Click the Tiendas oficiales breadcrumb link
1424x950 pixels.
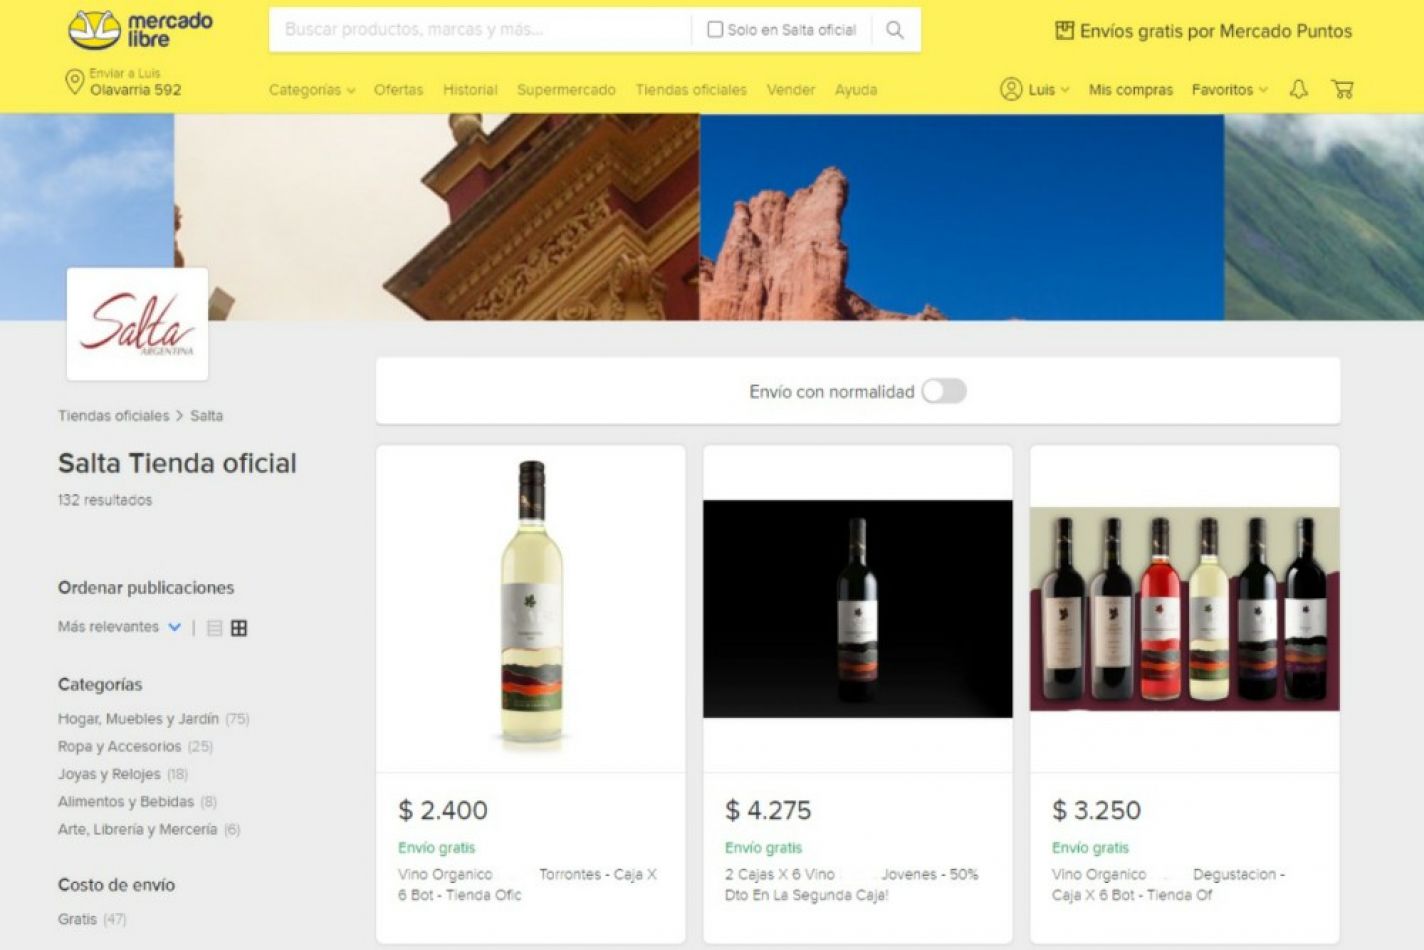[x=113, y=416]
